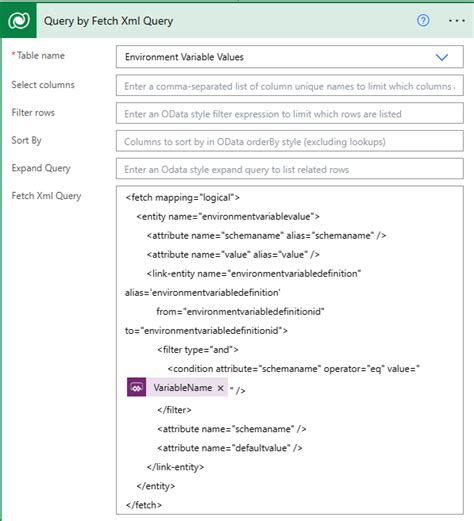Viewport: 474px width, 521px height.
Task: Open help via the question mark icon
Action: (x=423, y=21)
